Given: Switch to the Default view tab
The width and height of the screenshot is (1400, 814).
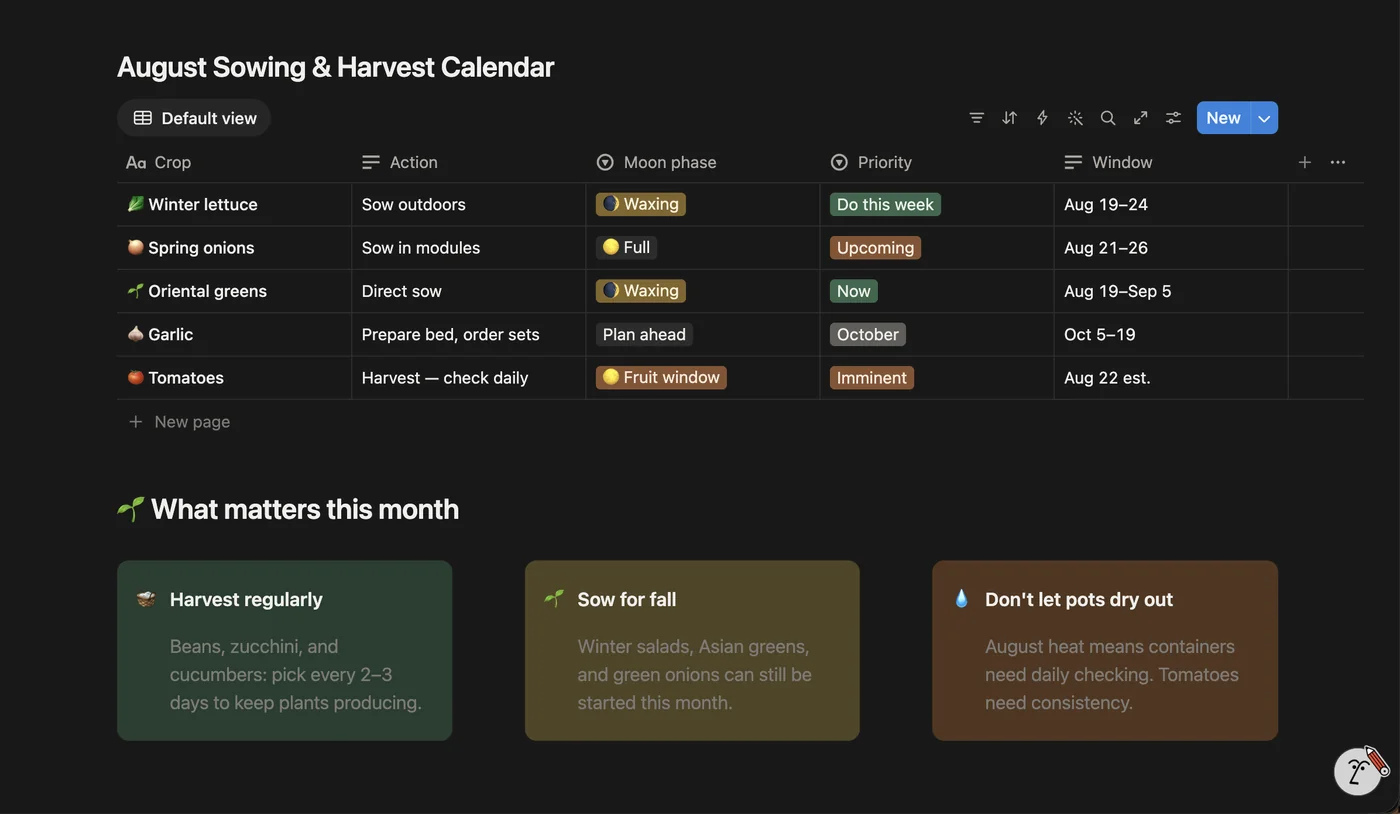Looking at the screenshot, I should tap(194, 118).
